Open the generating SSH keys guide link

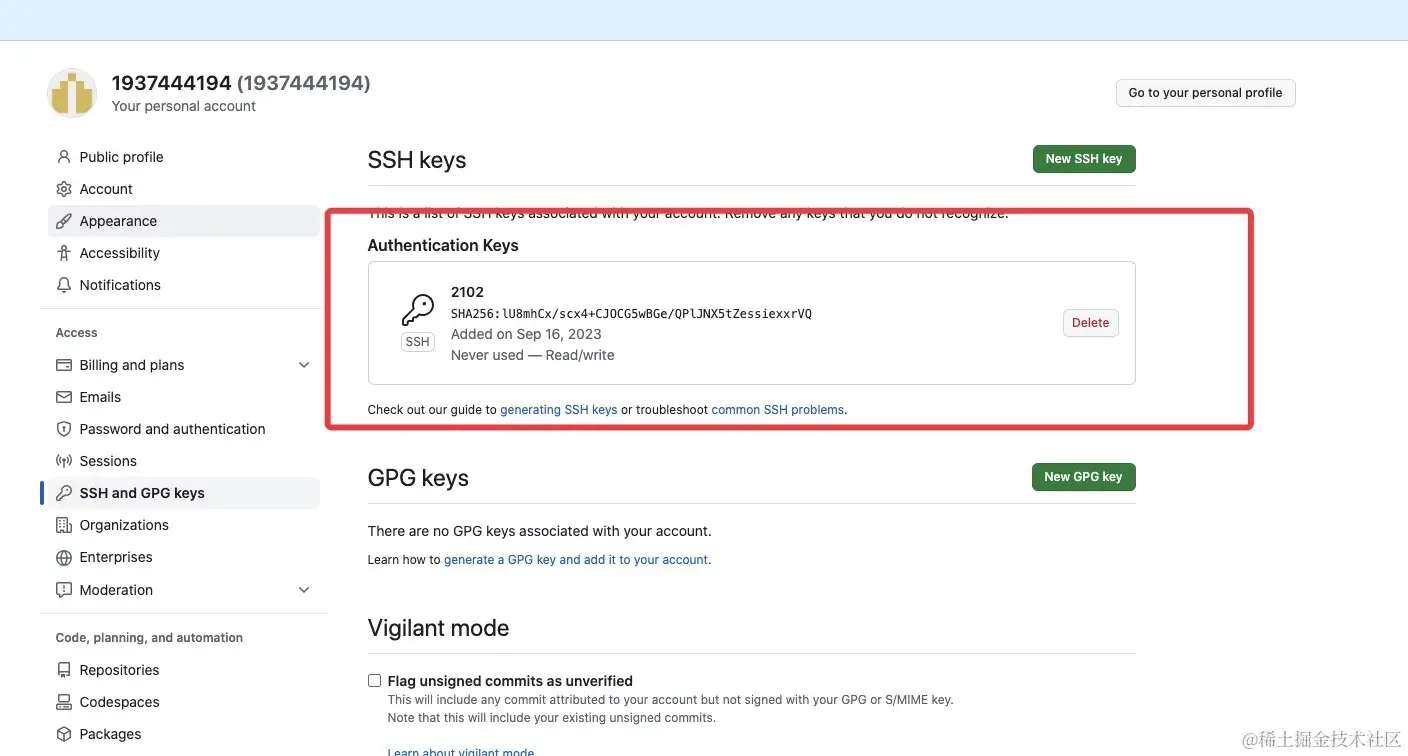tap(558, 410)
